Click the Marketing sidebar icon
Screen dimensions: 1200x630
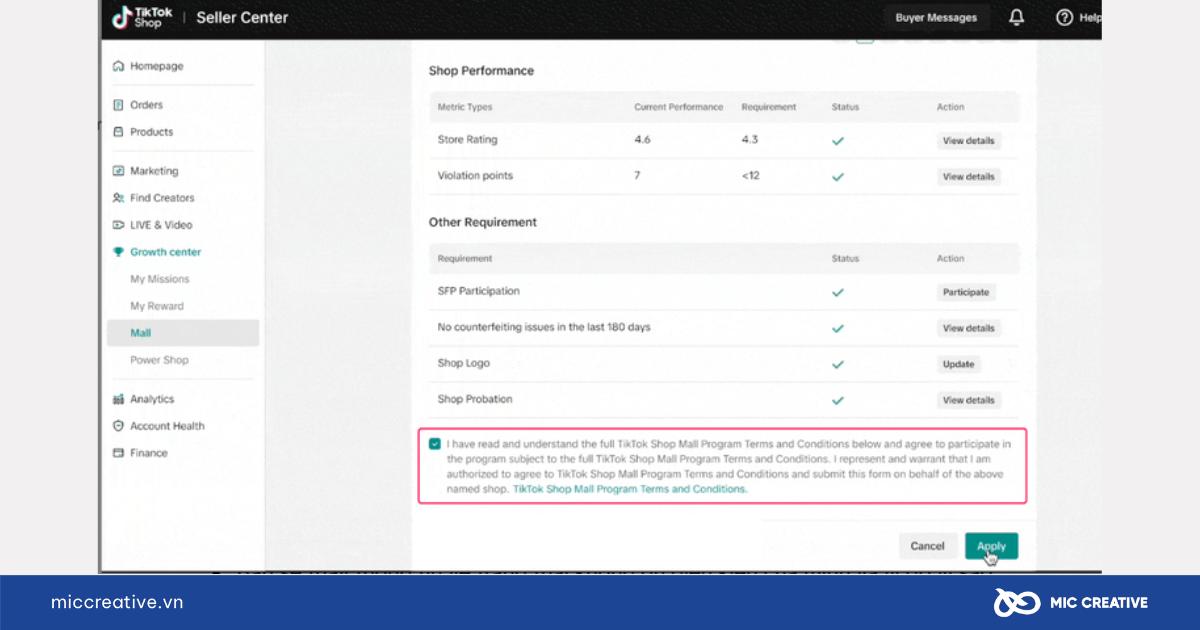(119, 171)
